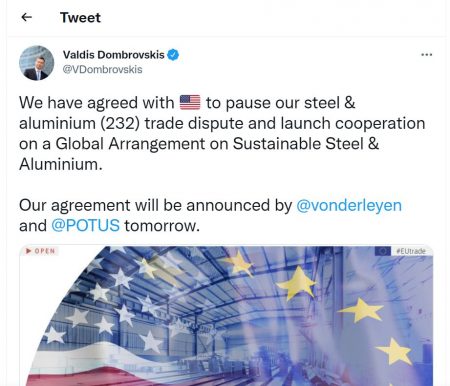
Task: Click the #EUtrade hashtag on the image
Action: (411, 251)
